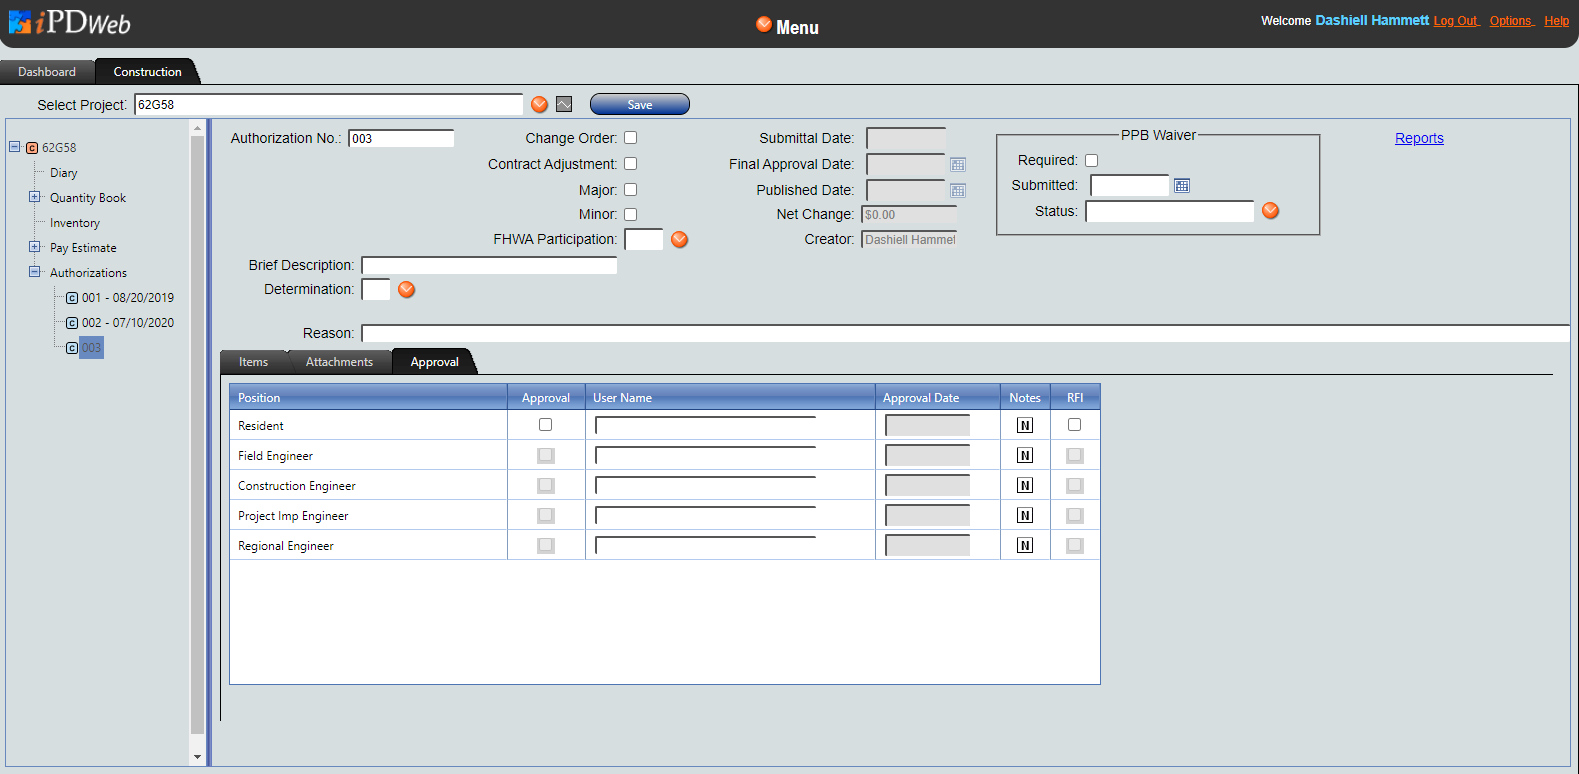The height and width of the screenshot is (774, 1579).
Task: Switch to the Attachments tab
Action: tap(339, 362)
